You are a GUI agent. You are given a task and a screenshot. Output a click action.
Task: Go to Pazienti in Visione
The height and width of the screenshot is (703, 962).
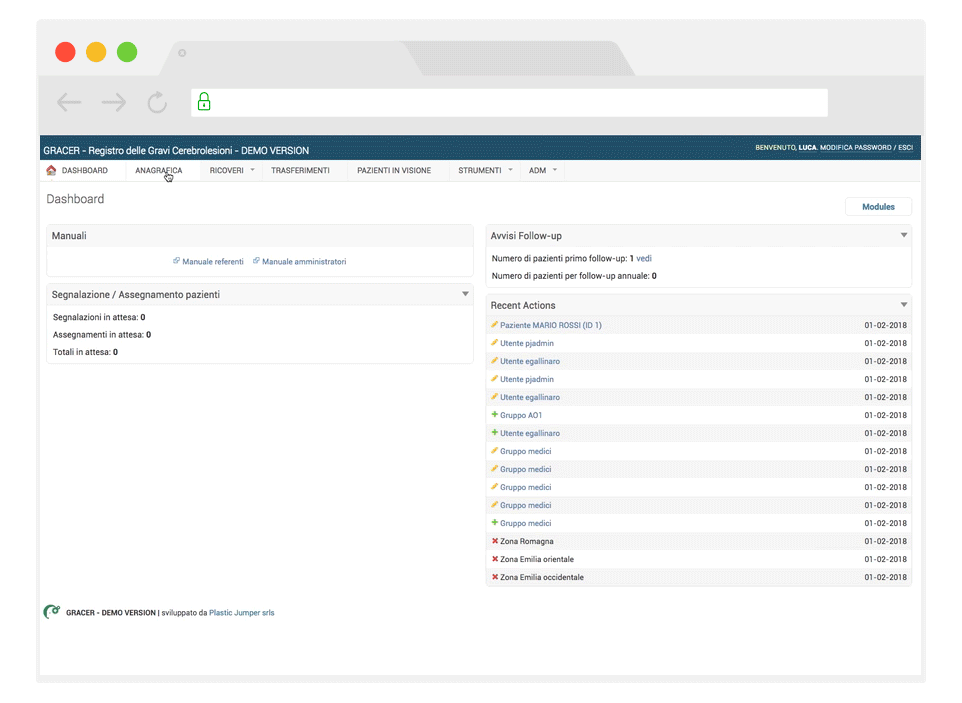(394, 171)
